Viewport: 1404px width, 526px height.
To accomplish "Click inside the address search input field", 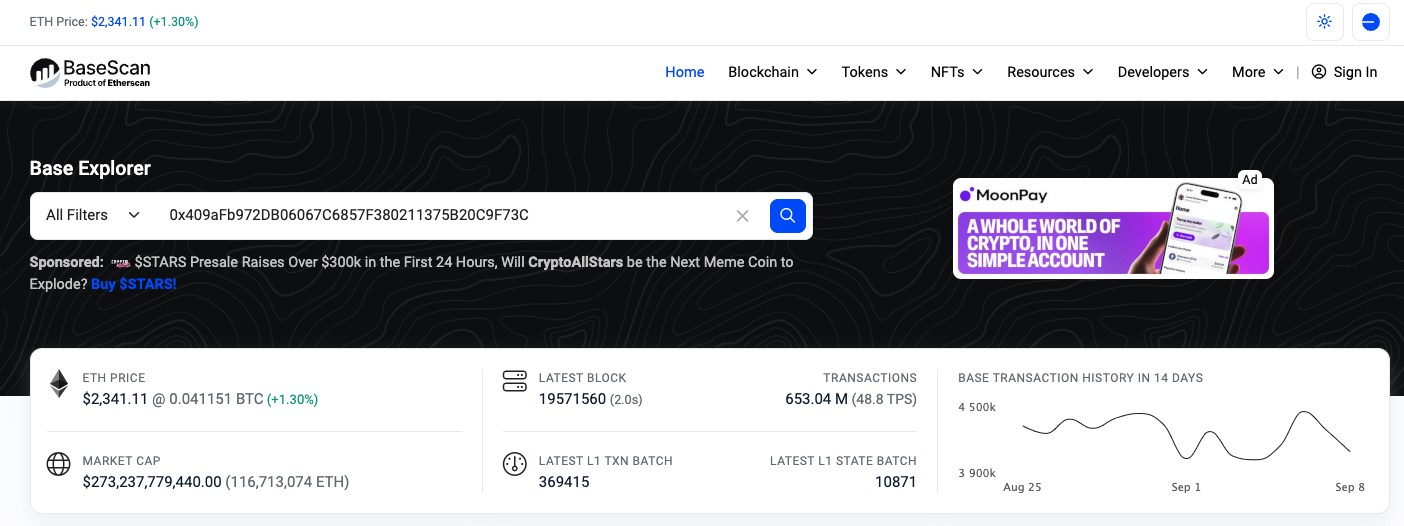I will [440, 215].
